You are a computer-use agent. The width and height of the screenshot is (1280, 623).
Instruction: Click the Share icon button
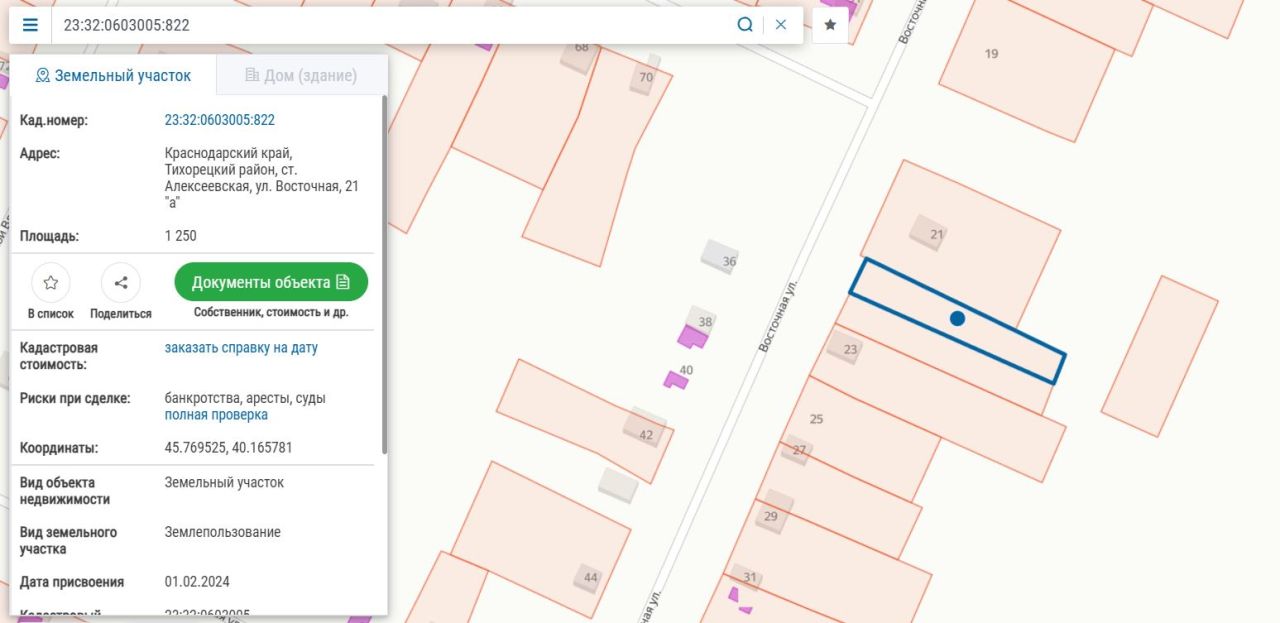pos(121,283)
